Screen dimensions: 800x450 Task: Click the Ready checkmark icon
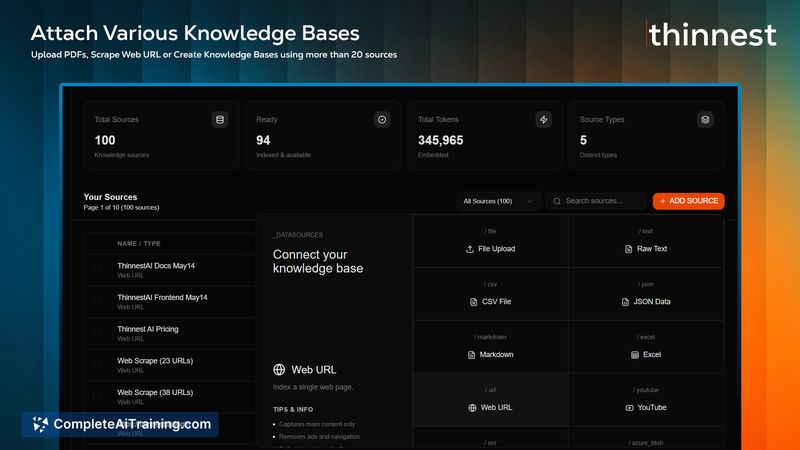[382, 119]
